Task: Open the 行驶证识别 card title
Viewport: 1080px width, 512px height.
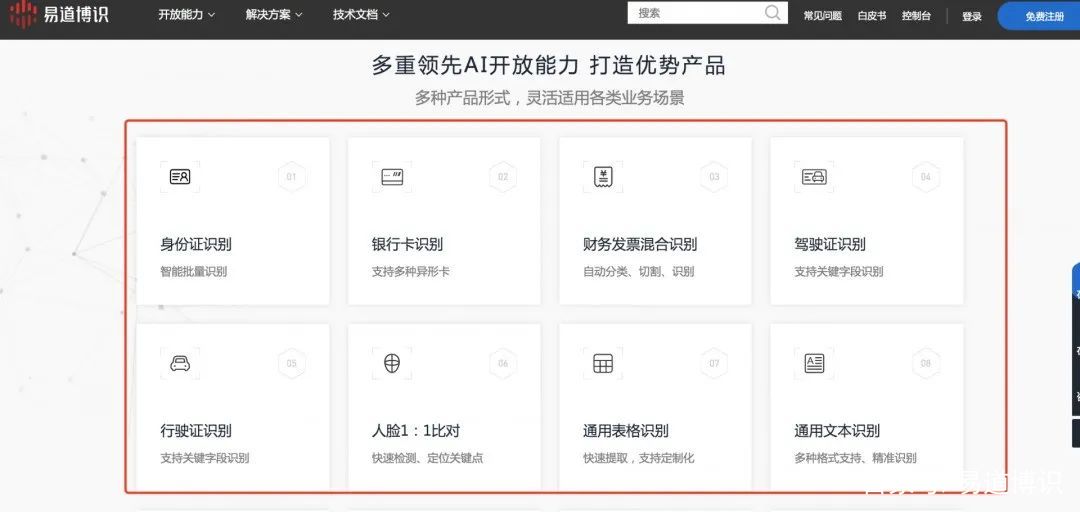Action: (196, 431)
